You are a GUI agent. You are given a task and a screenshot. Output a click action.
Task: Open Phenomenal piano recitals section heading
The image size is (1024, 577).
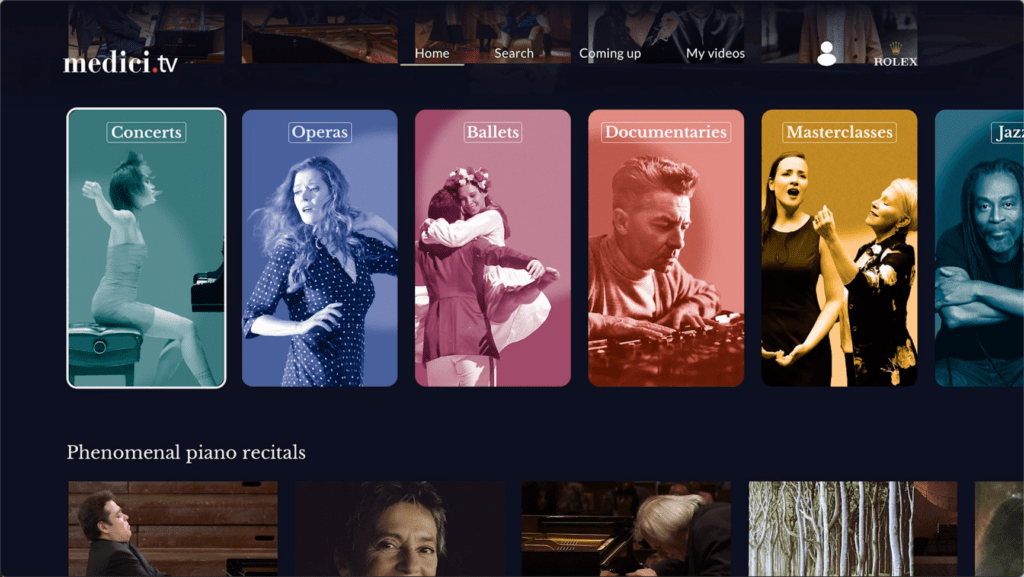(x=186, y=452)
